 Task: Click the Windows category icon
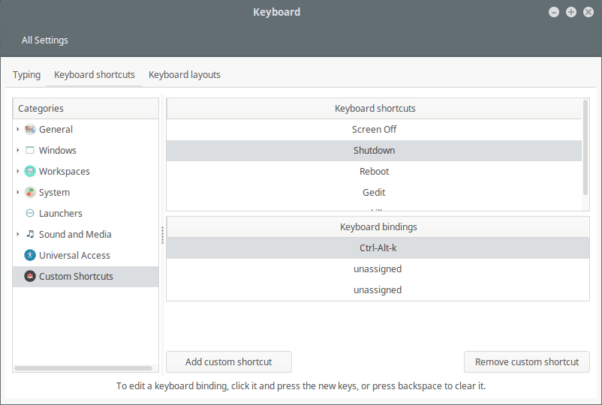(30, 150)
